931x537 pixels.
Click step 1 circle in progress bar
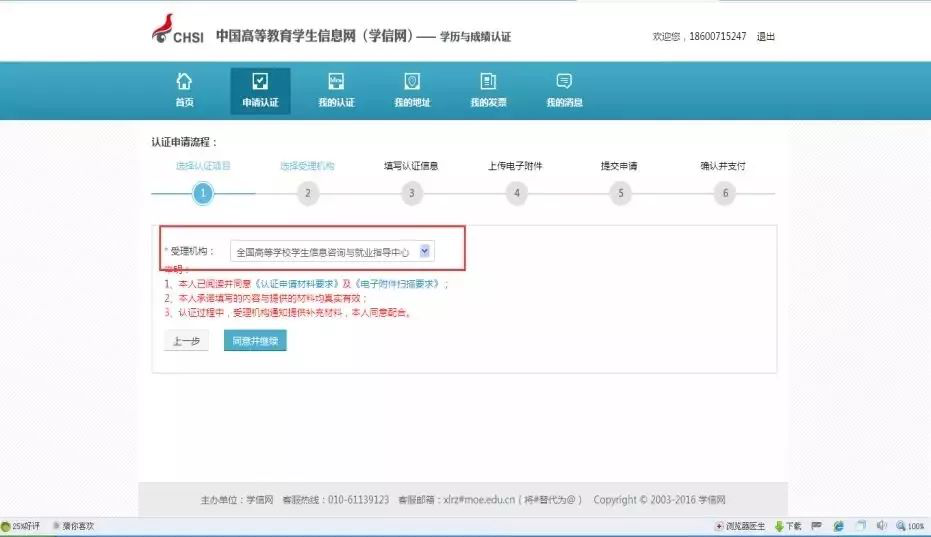(202, 193)
